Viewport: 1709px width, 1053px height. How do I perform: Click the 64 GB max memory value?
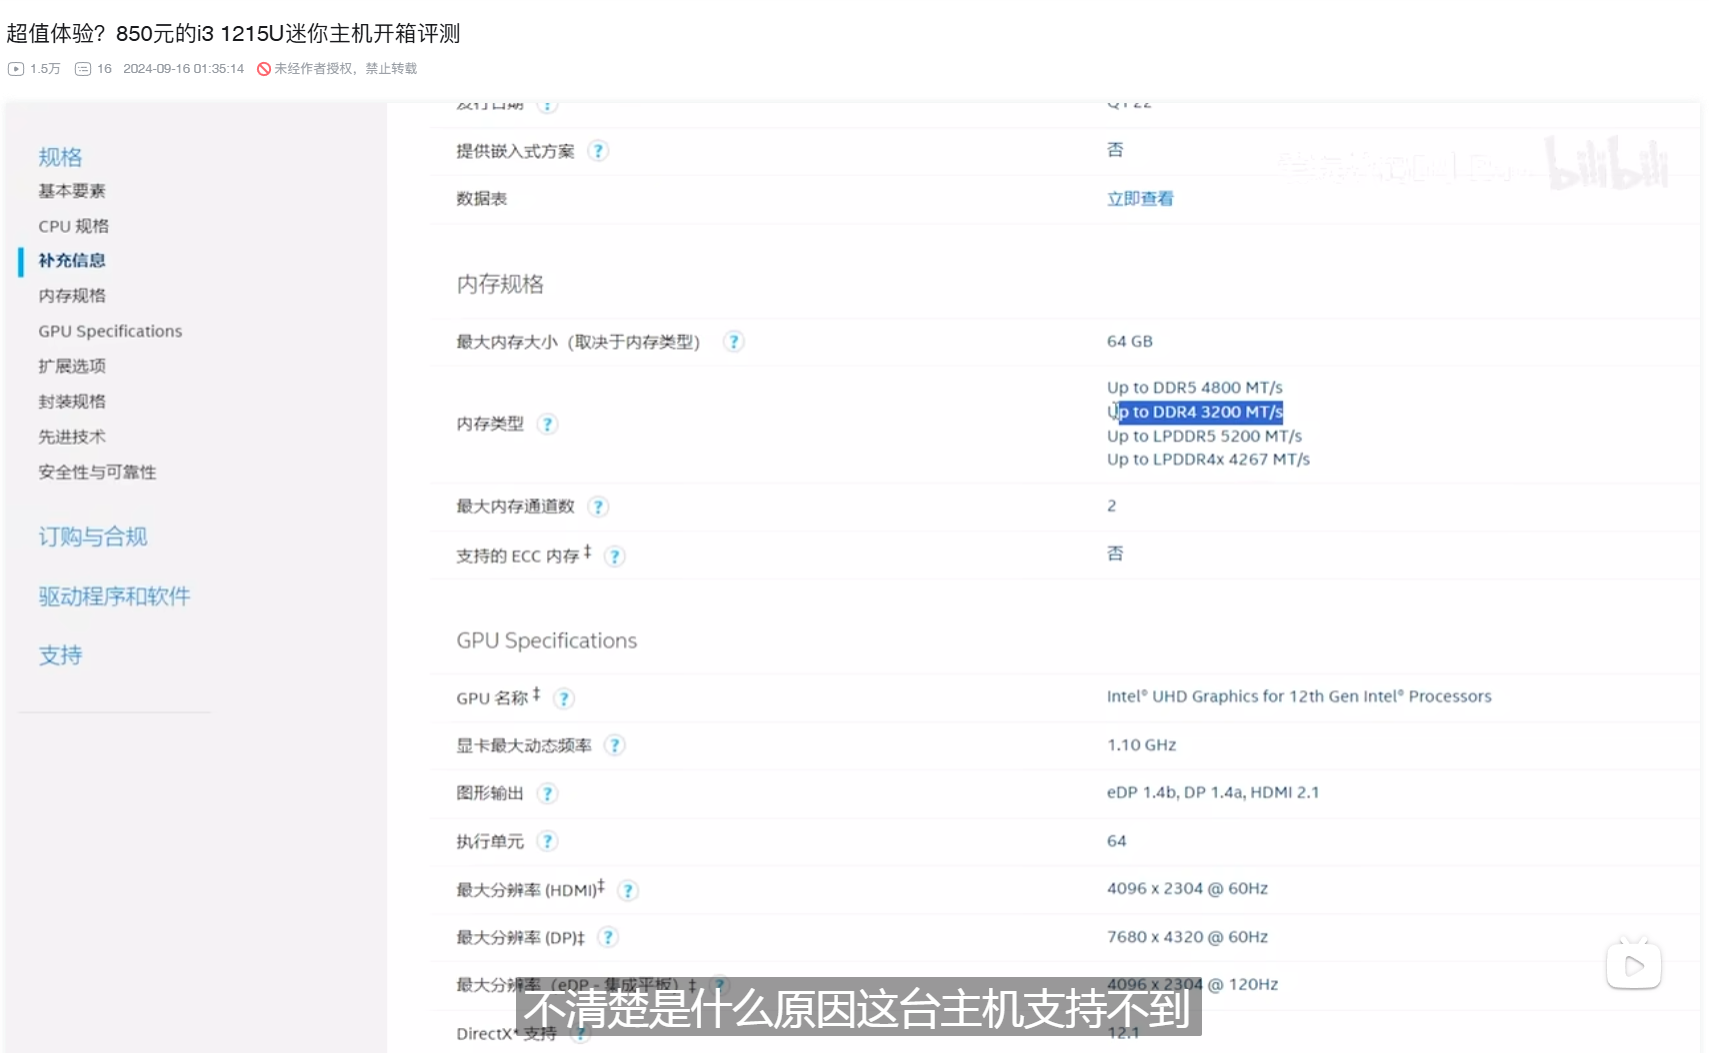click(1130, 341)
